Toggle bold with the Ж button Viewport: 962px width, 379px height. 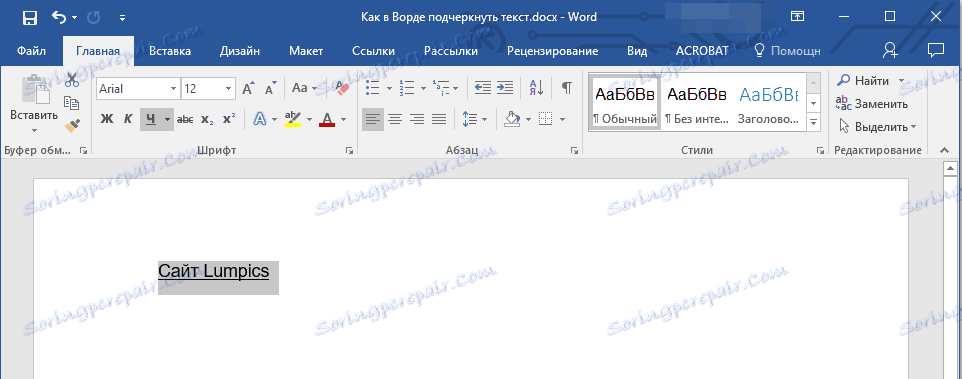pos(107,120)
